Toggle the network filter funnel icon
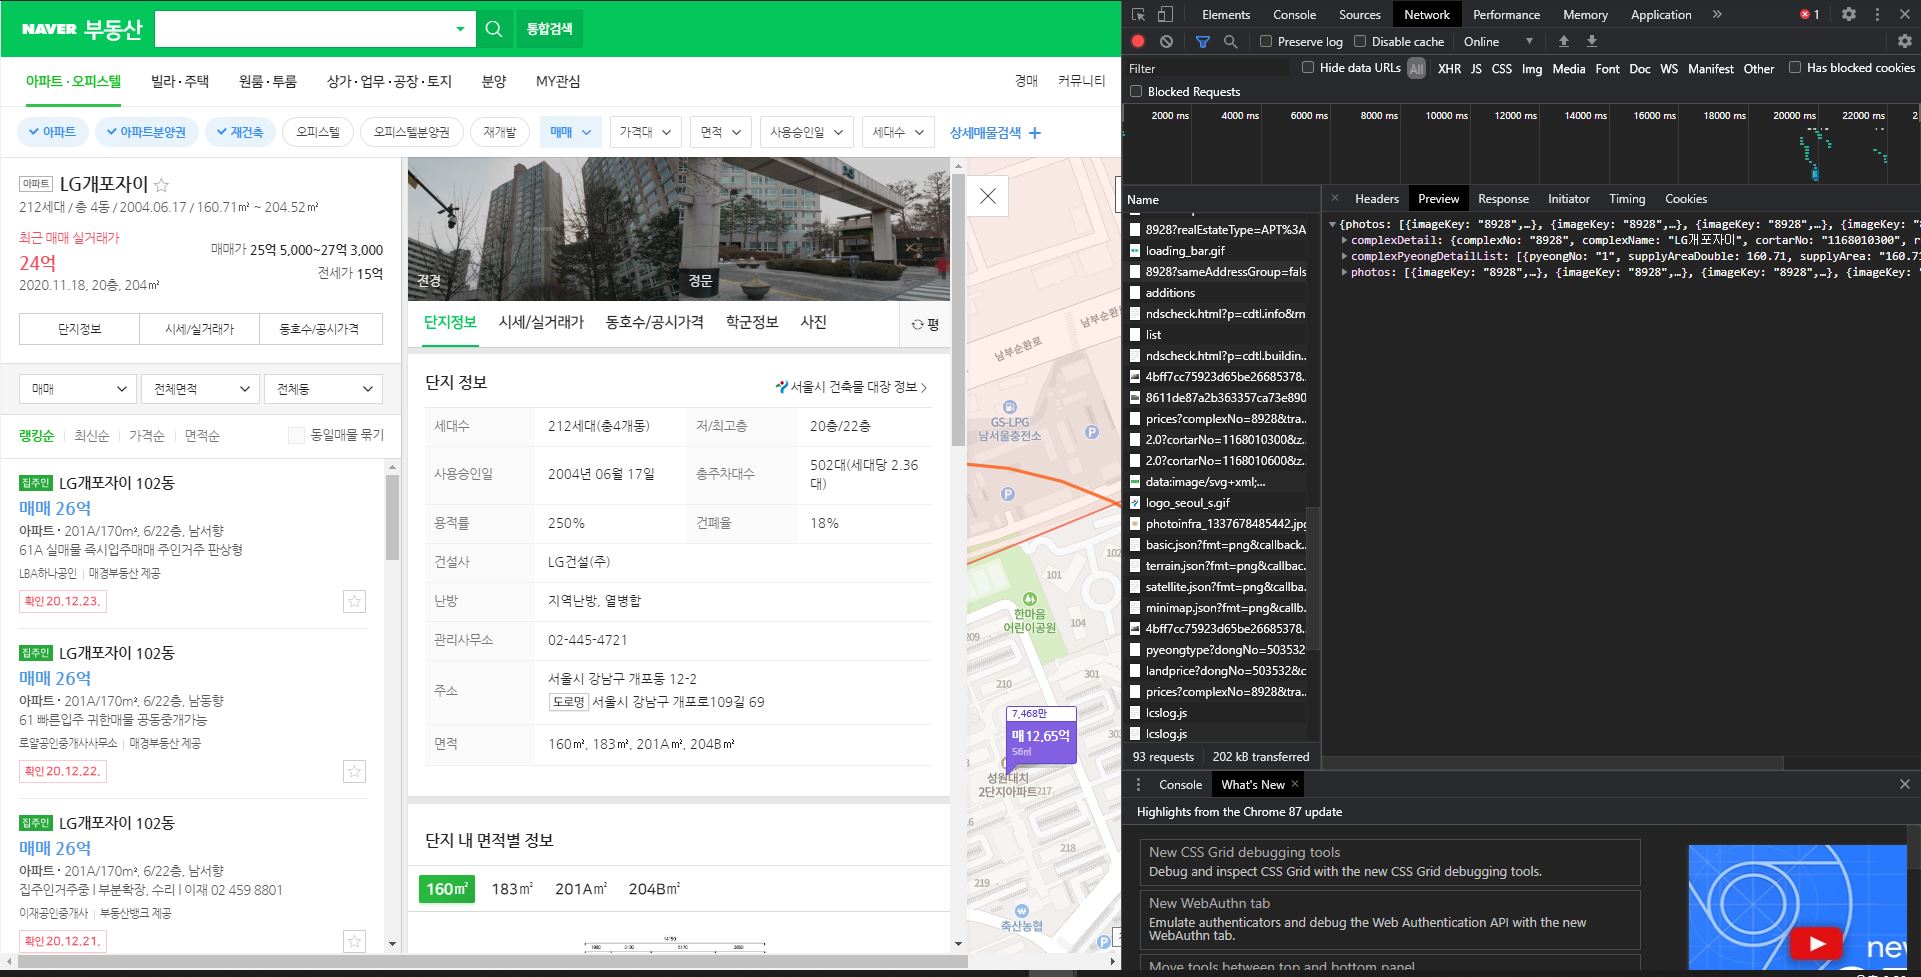This screenshot has width=1921, height=977. click(1203, 41)
